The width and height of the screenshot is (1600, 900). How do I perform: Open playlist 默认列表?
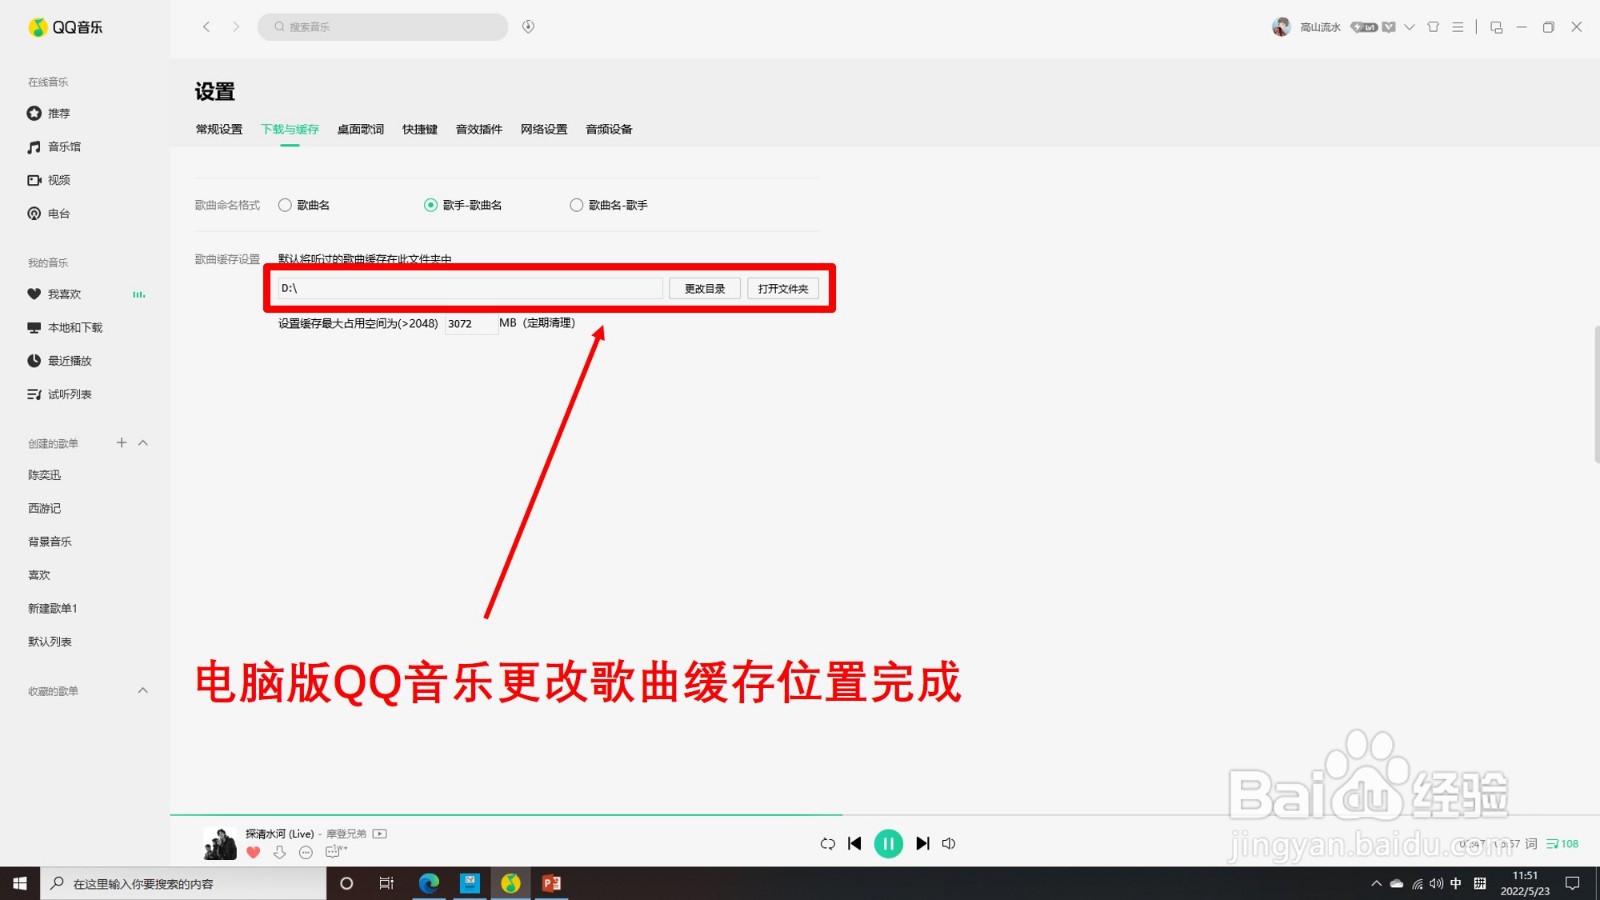[x=50, y=642]
